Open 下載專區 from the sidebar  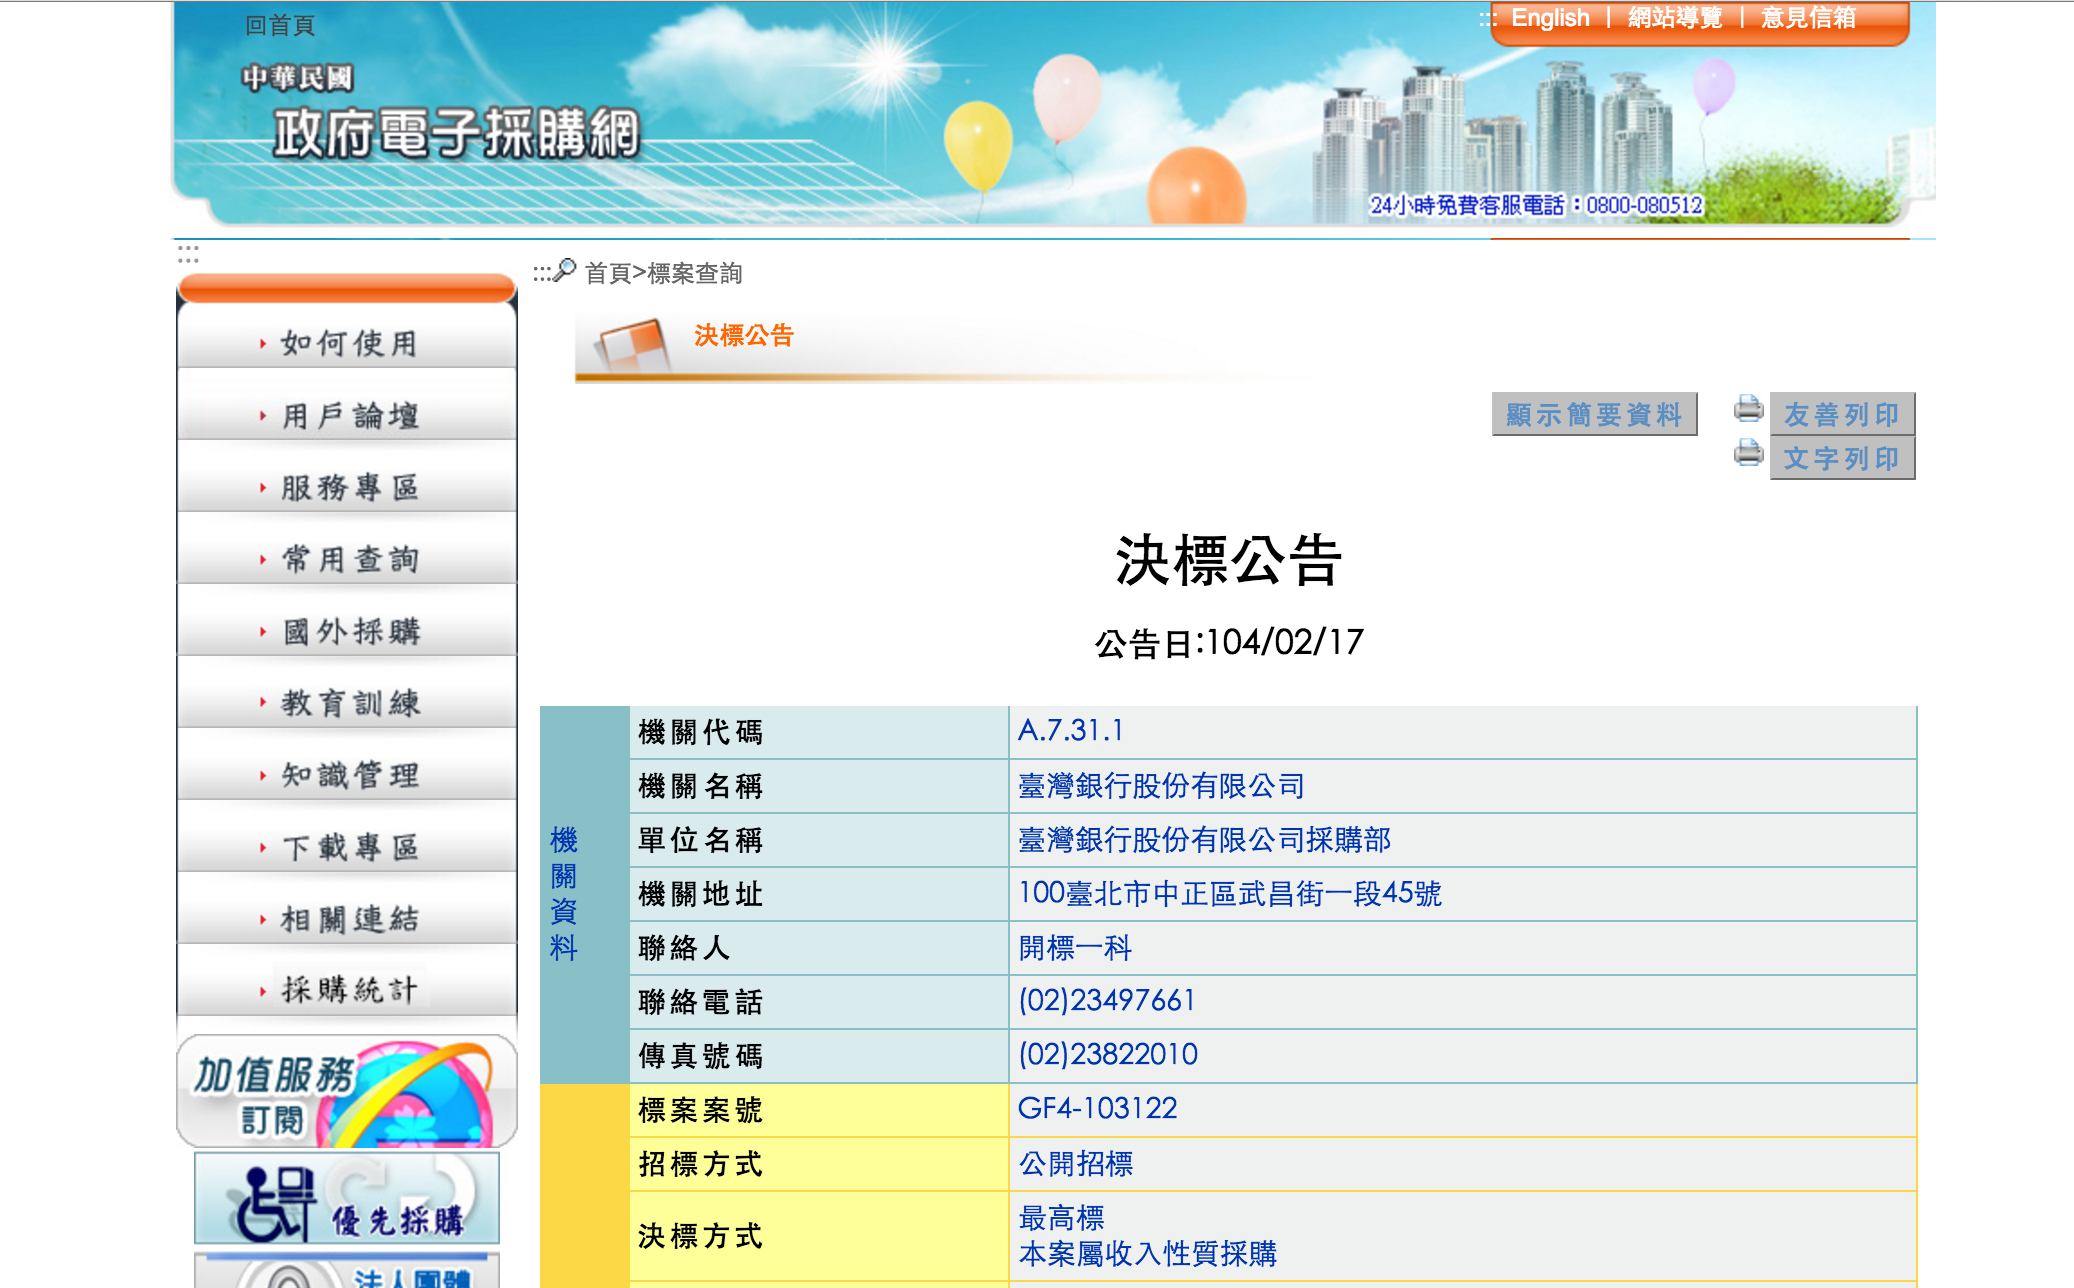tap(347, 847)
